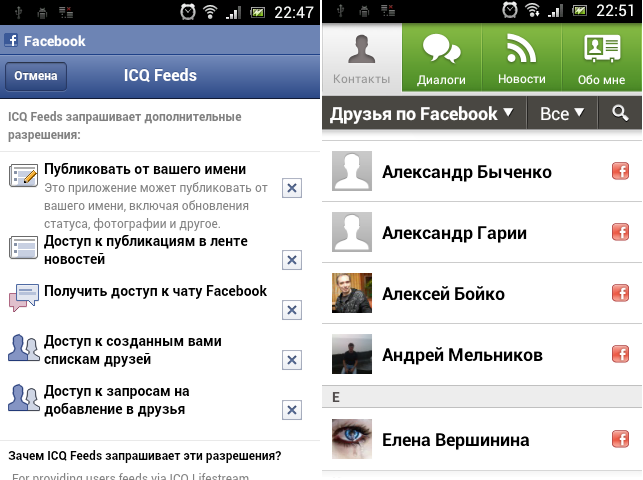The height and width of the screenshot is (480, 643).
Task: Select contact Александр Гарии
Action: [x=482, y=232]
